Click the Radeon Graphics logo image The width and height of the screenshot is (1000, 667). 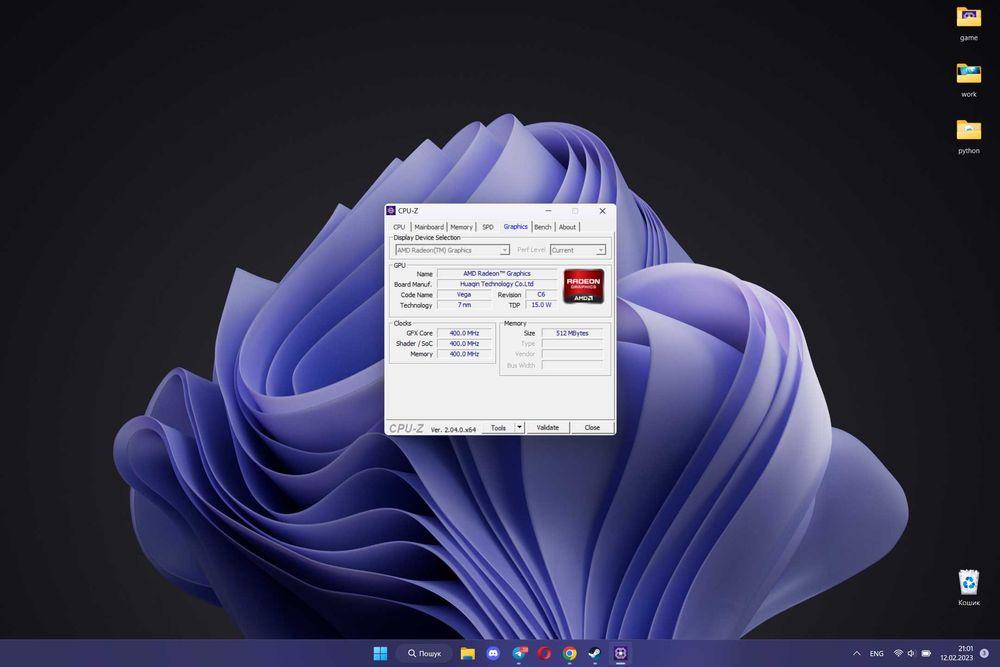pyautogui.click(x=583, y=286)
